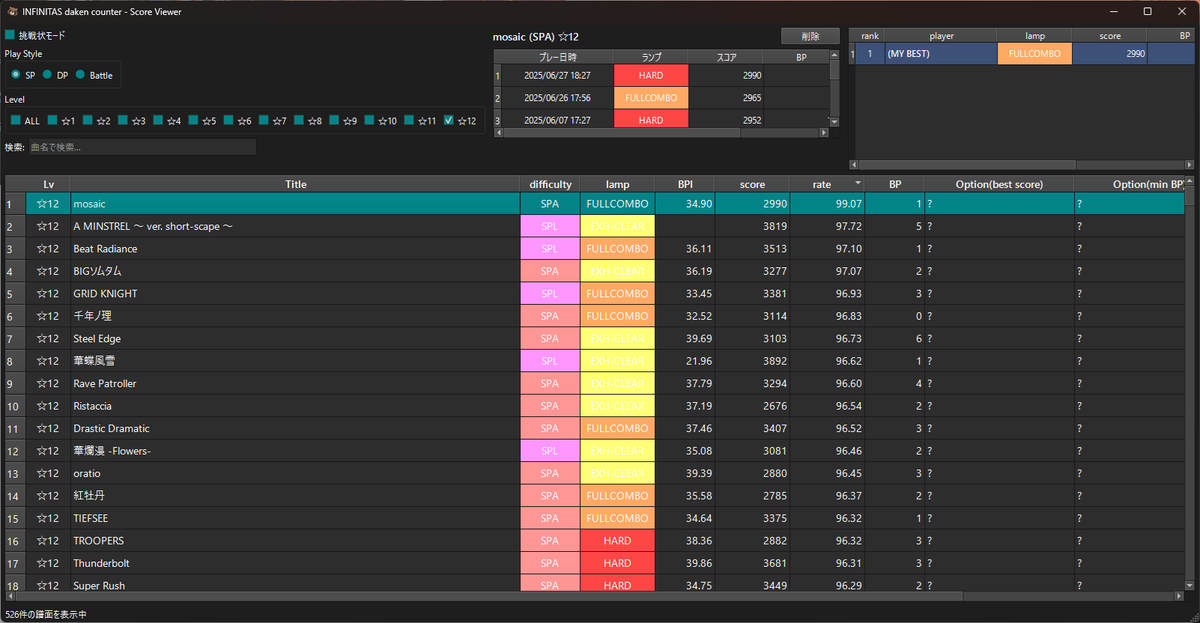Click the HARD lamp of 2025/06/27 record
Viewport: 1200px width, 623px height.
[x=651, y=75]
